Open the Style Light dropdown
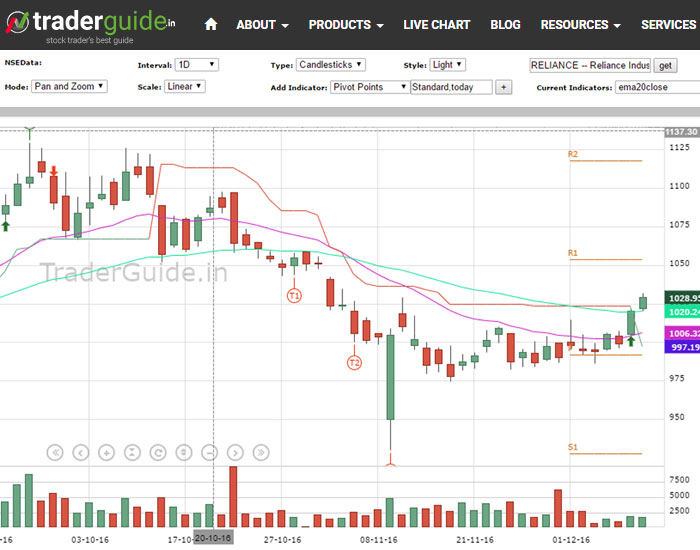700x550 pixels. pos(448,65)
